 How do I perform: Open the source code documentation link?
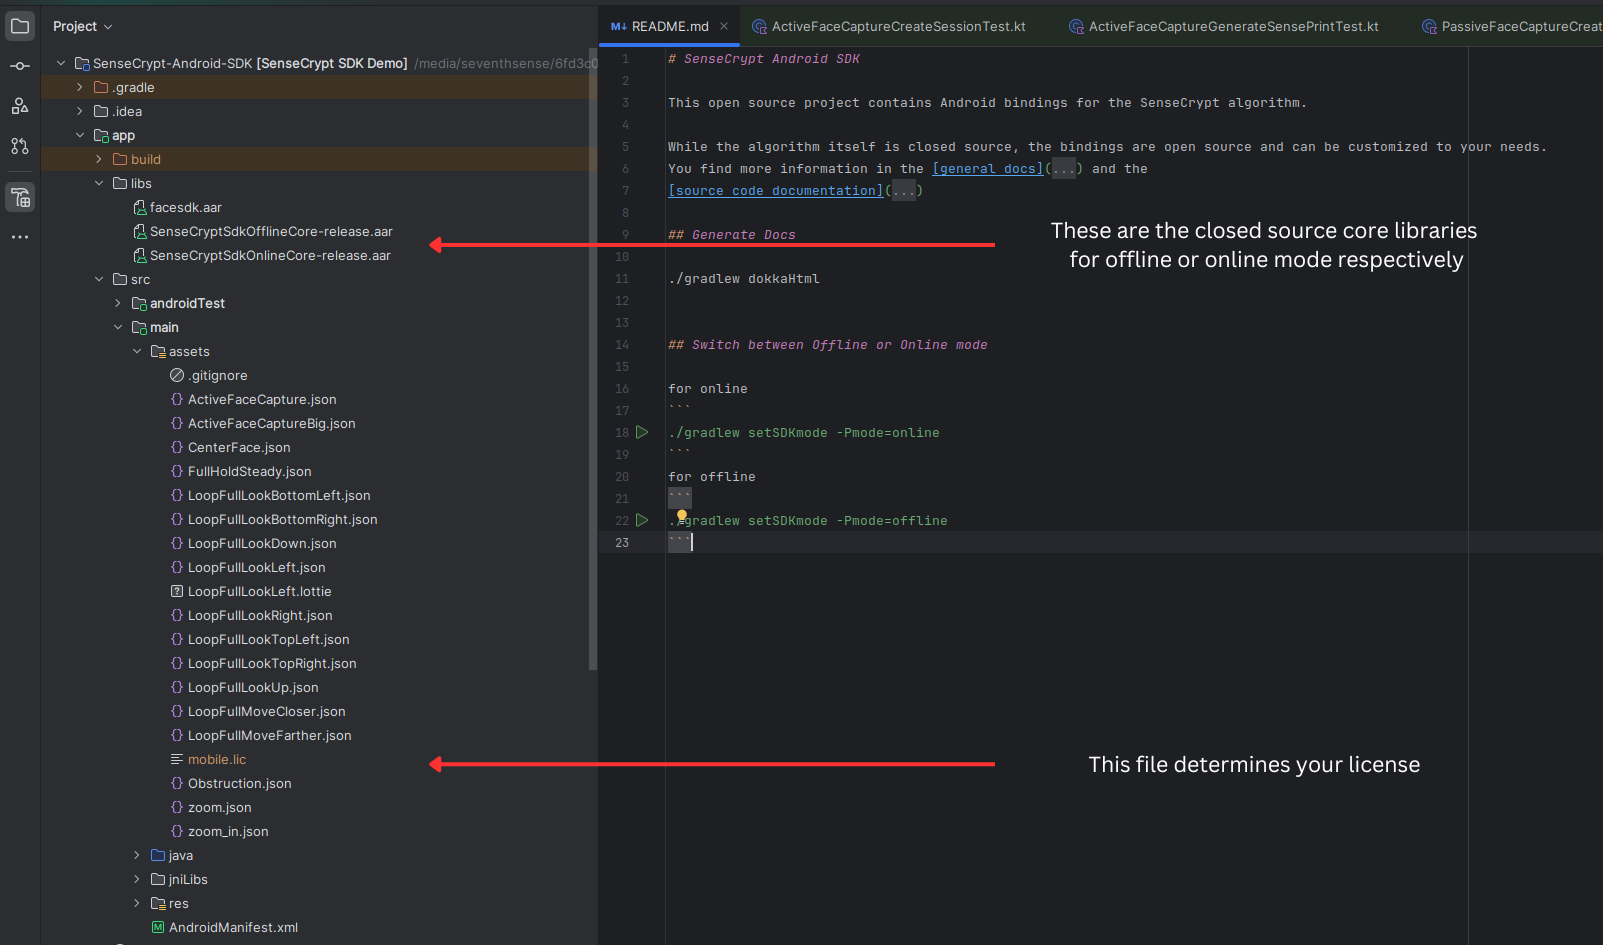[x=775, y=191]
